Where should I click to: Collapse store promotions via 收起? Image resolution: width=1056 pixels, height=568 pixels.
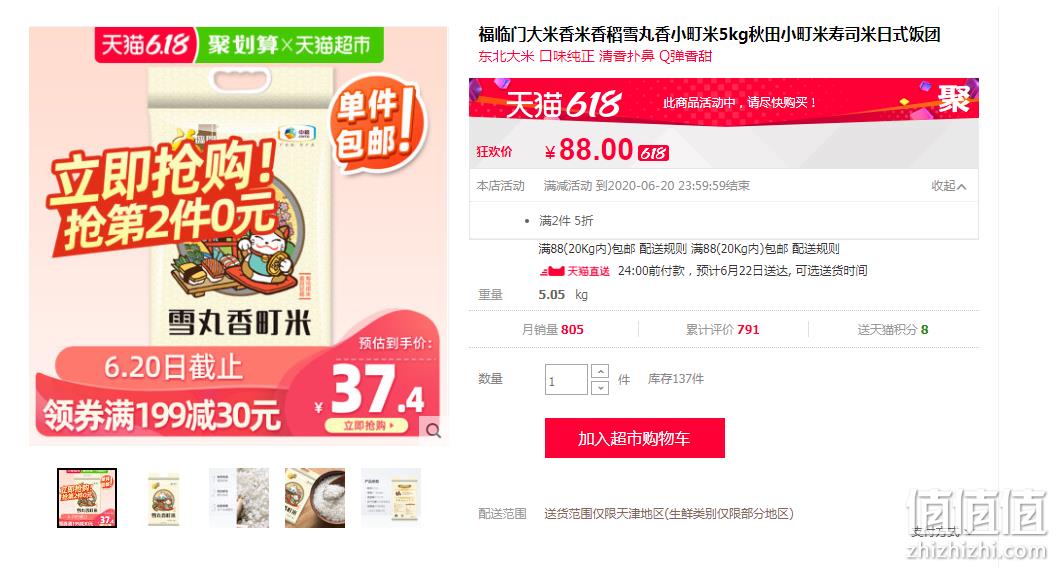point(949,186)
